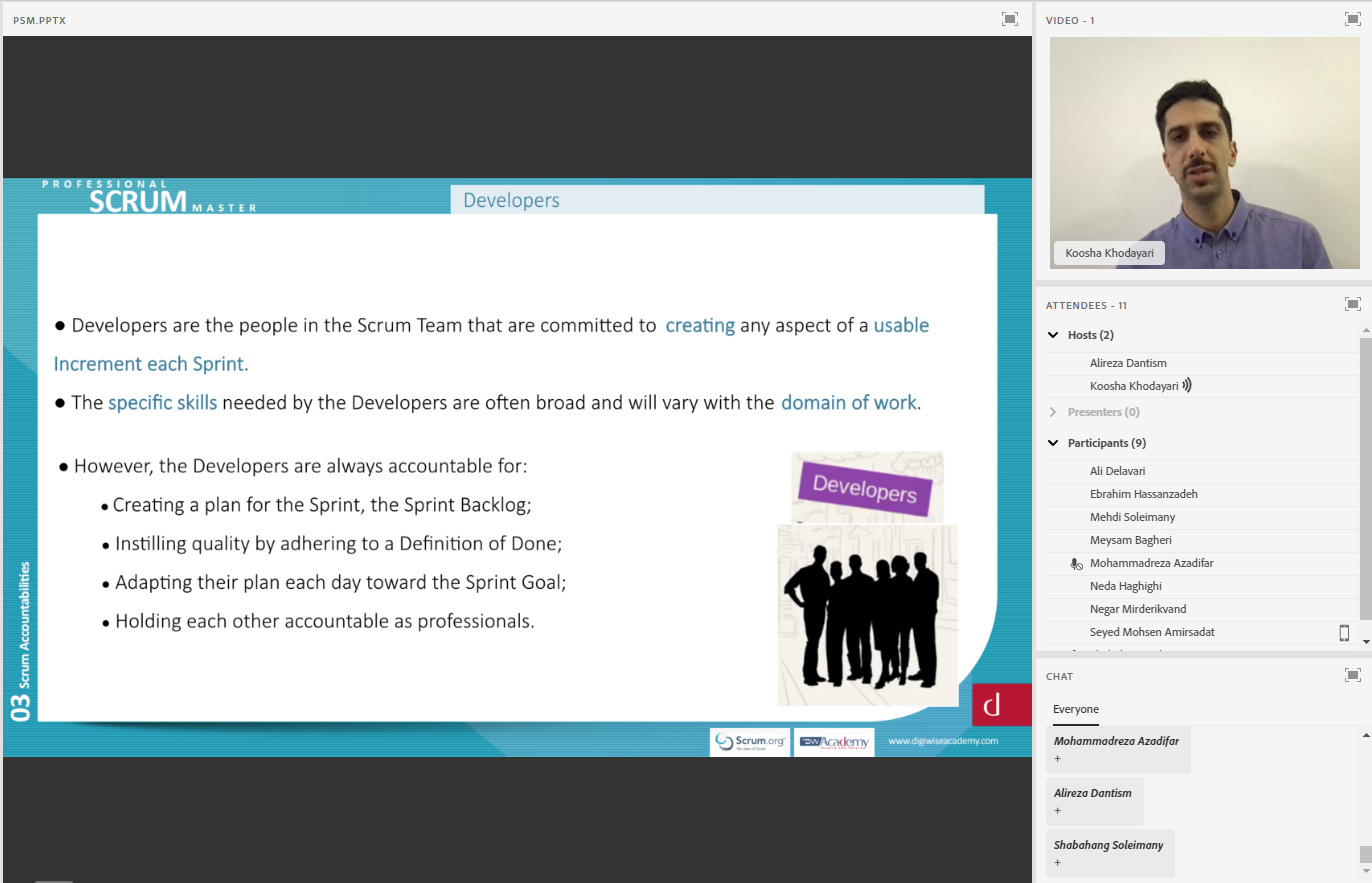Click the speaker icon beside Koosha Khodayari
Viewport: 1372px width, 883px height.
point(1187,386)
